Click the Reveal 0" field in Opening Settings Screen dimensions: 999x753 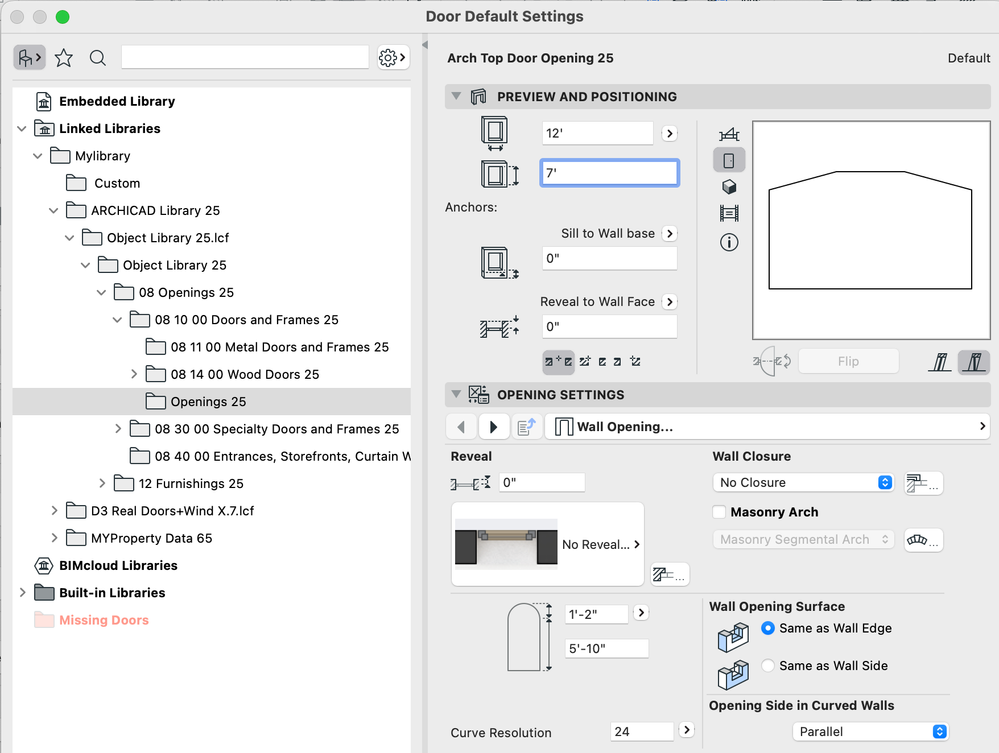click(x=542, y=482)
